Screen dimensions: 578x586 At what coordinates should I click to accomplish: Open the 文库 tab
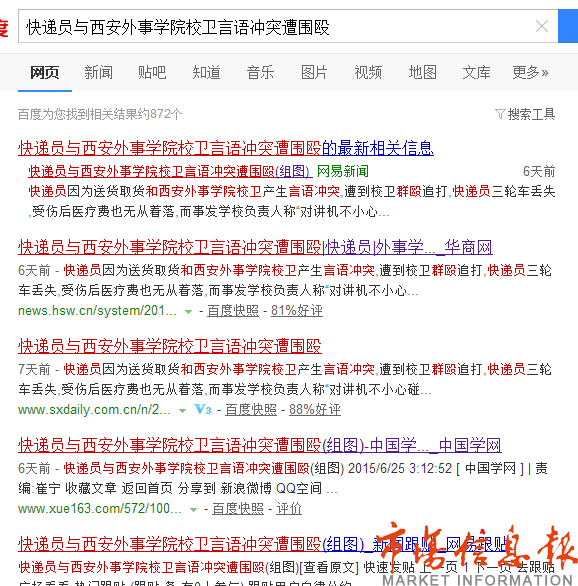(476, 73)
